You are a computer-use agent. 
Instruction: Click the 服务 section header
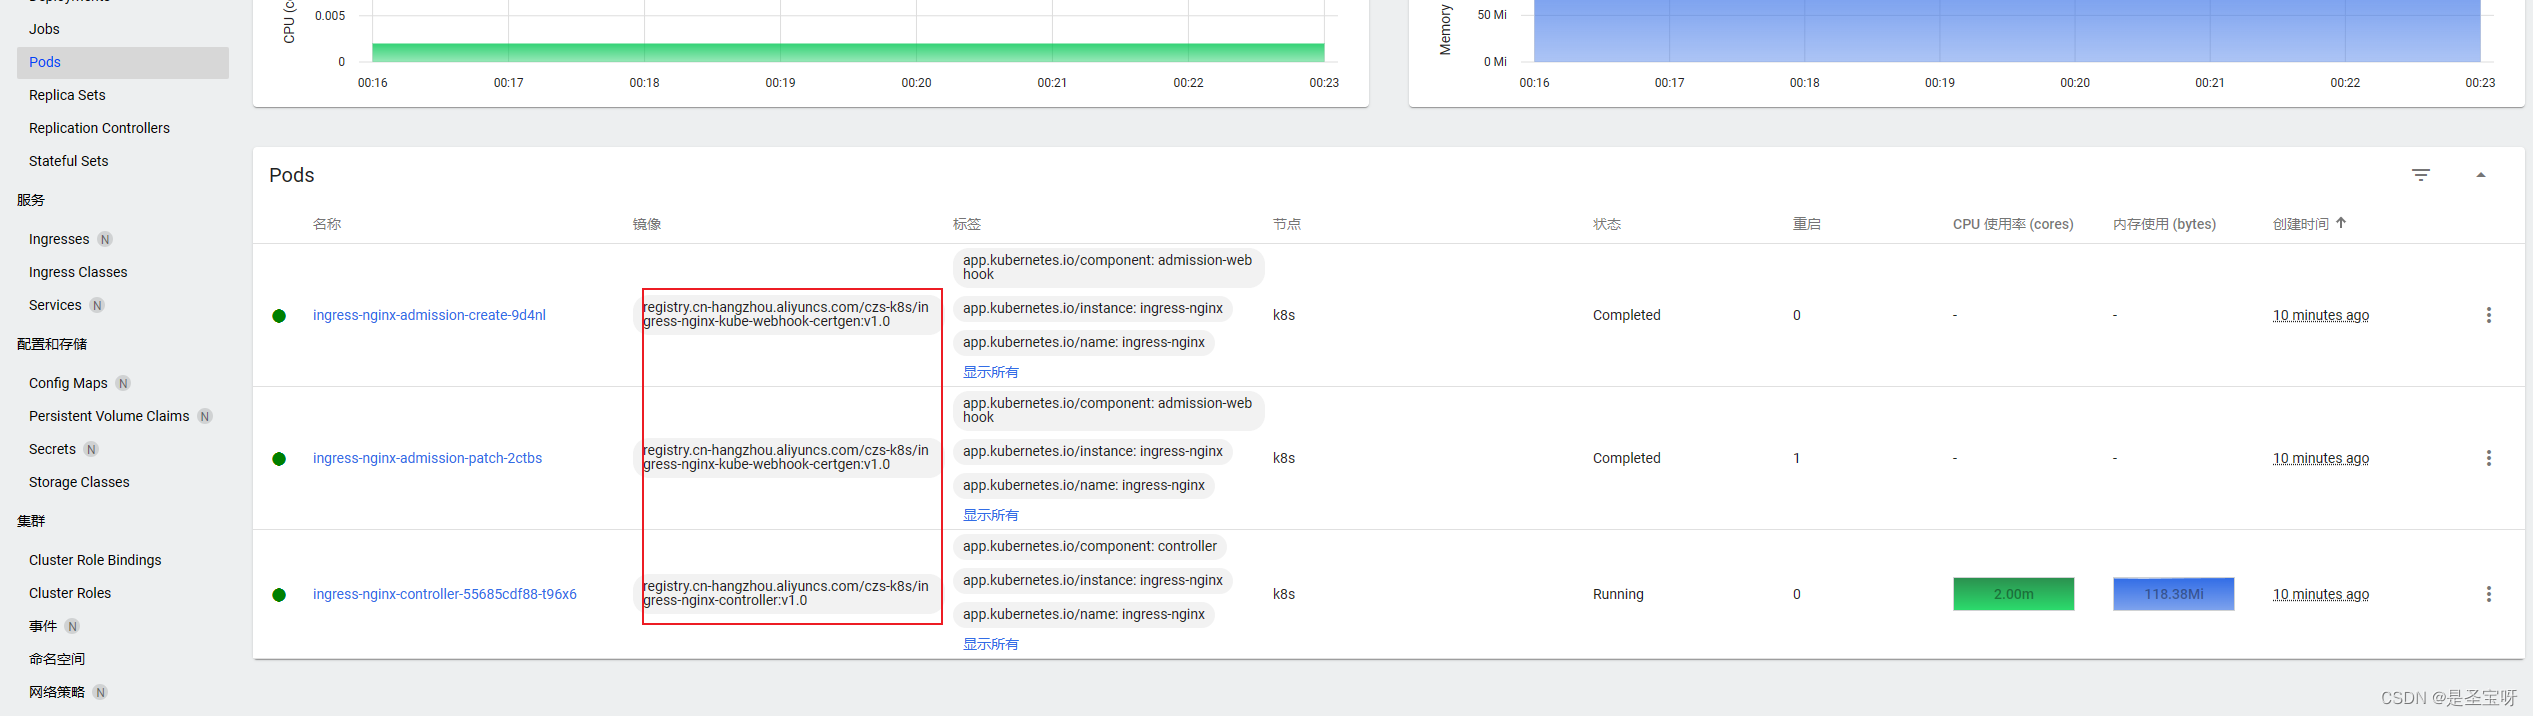[31, 200]
